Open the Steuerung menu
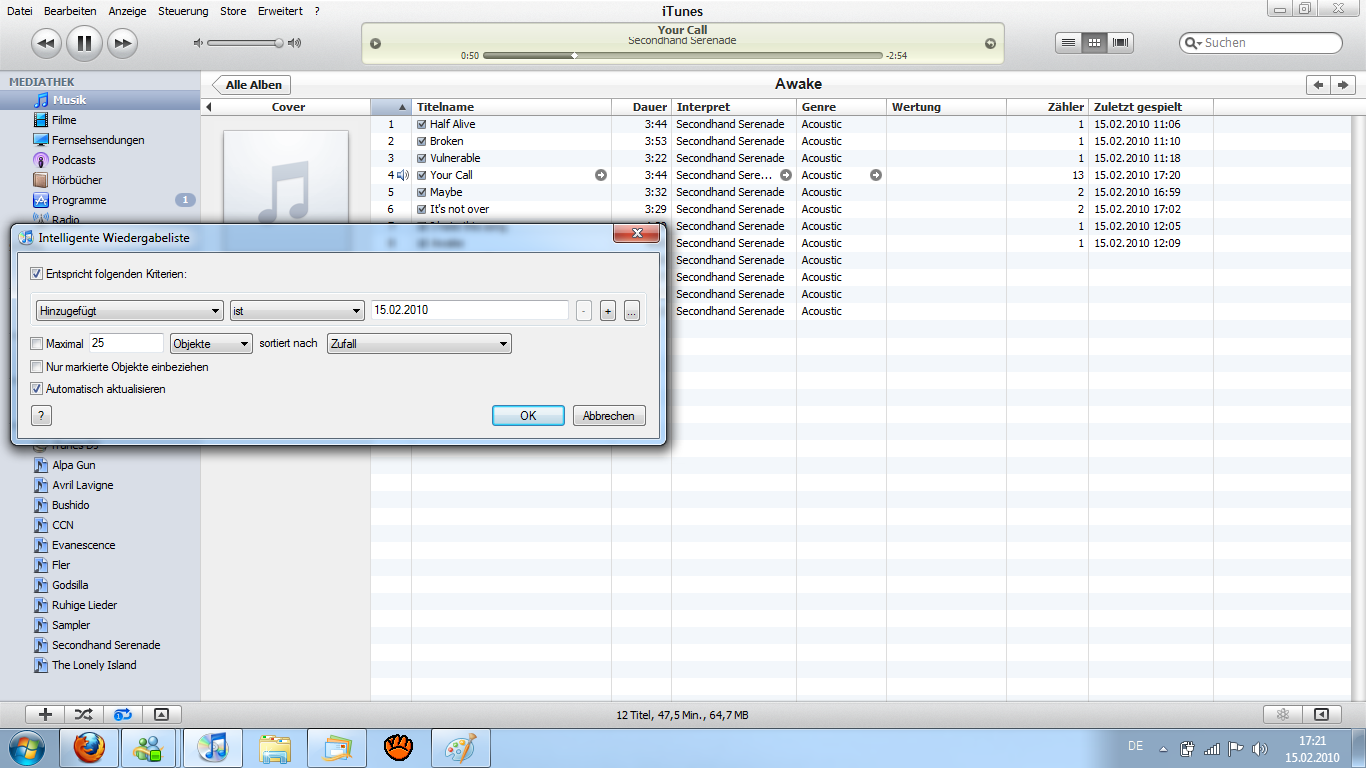This screenshot has width=1366, height=768. (183, 11)
